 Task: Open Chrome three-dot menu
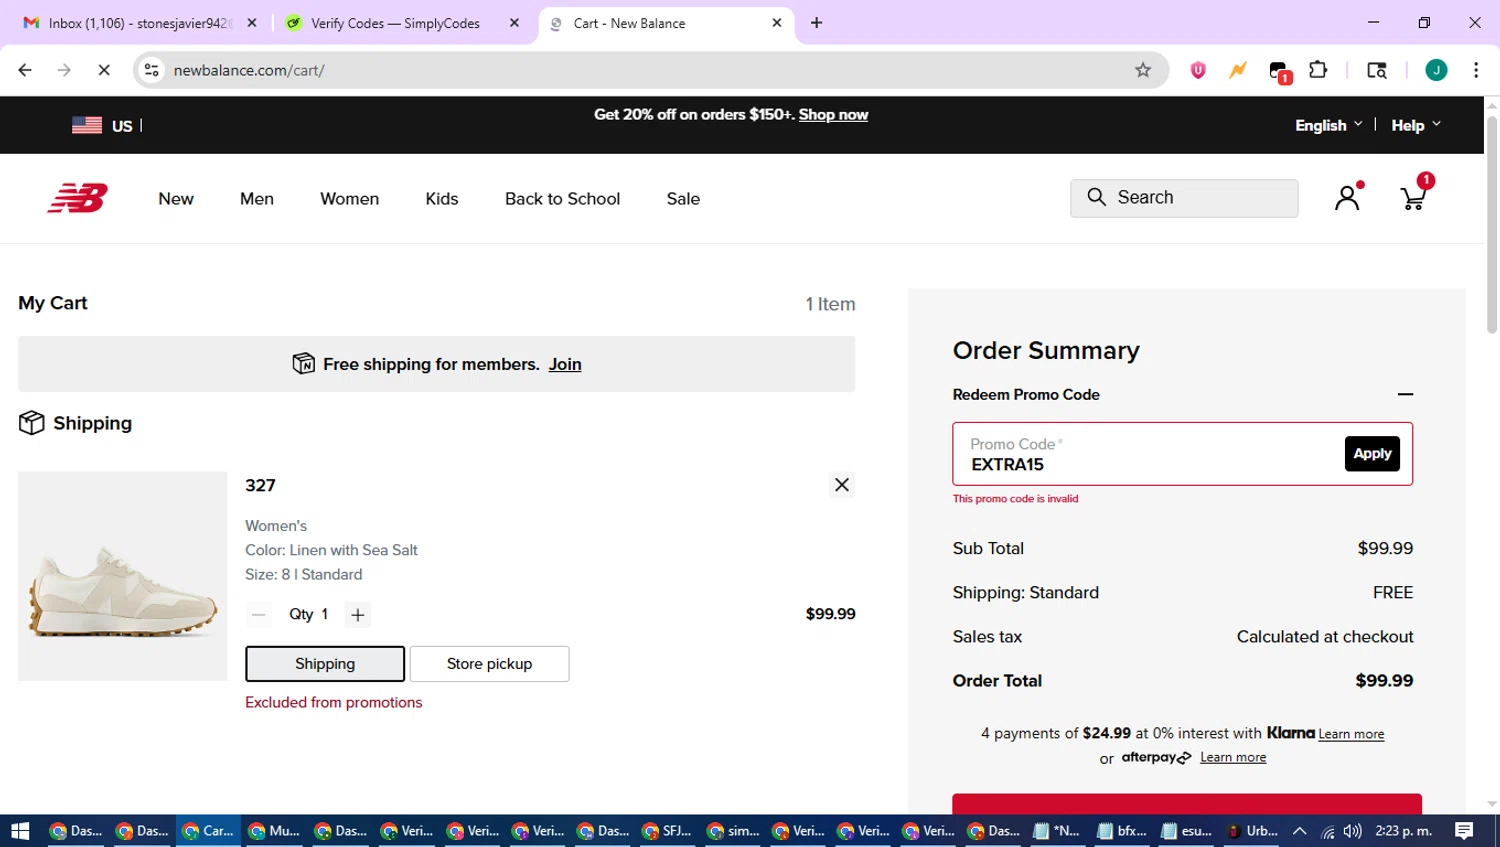1476,70
